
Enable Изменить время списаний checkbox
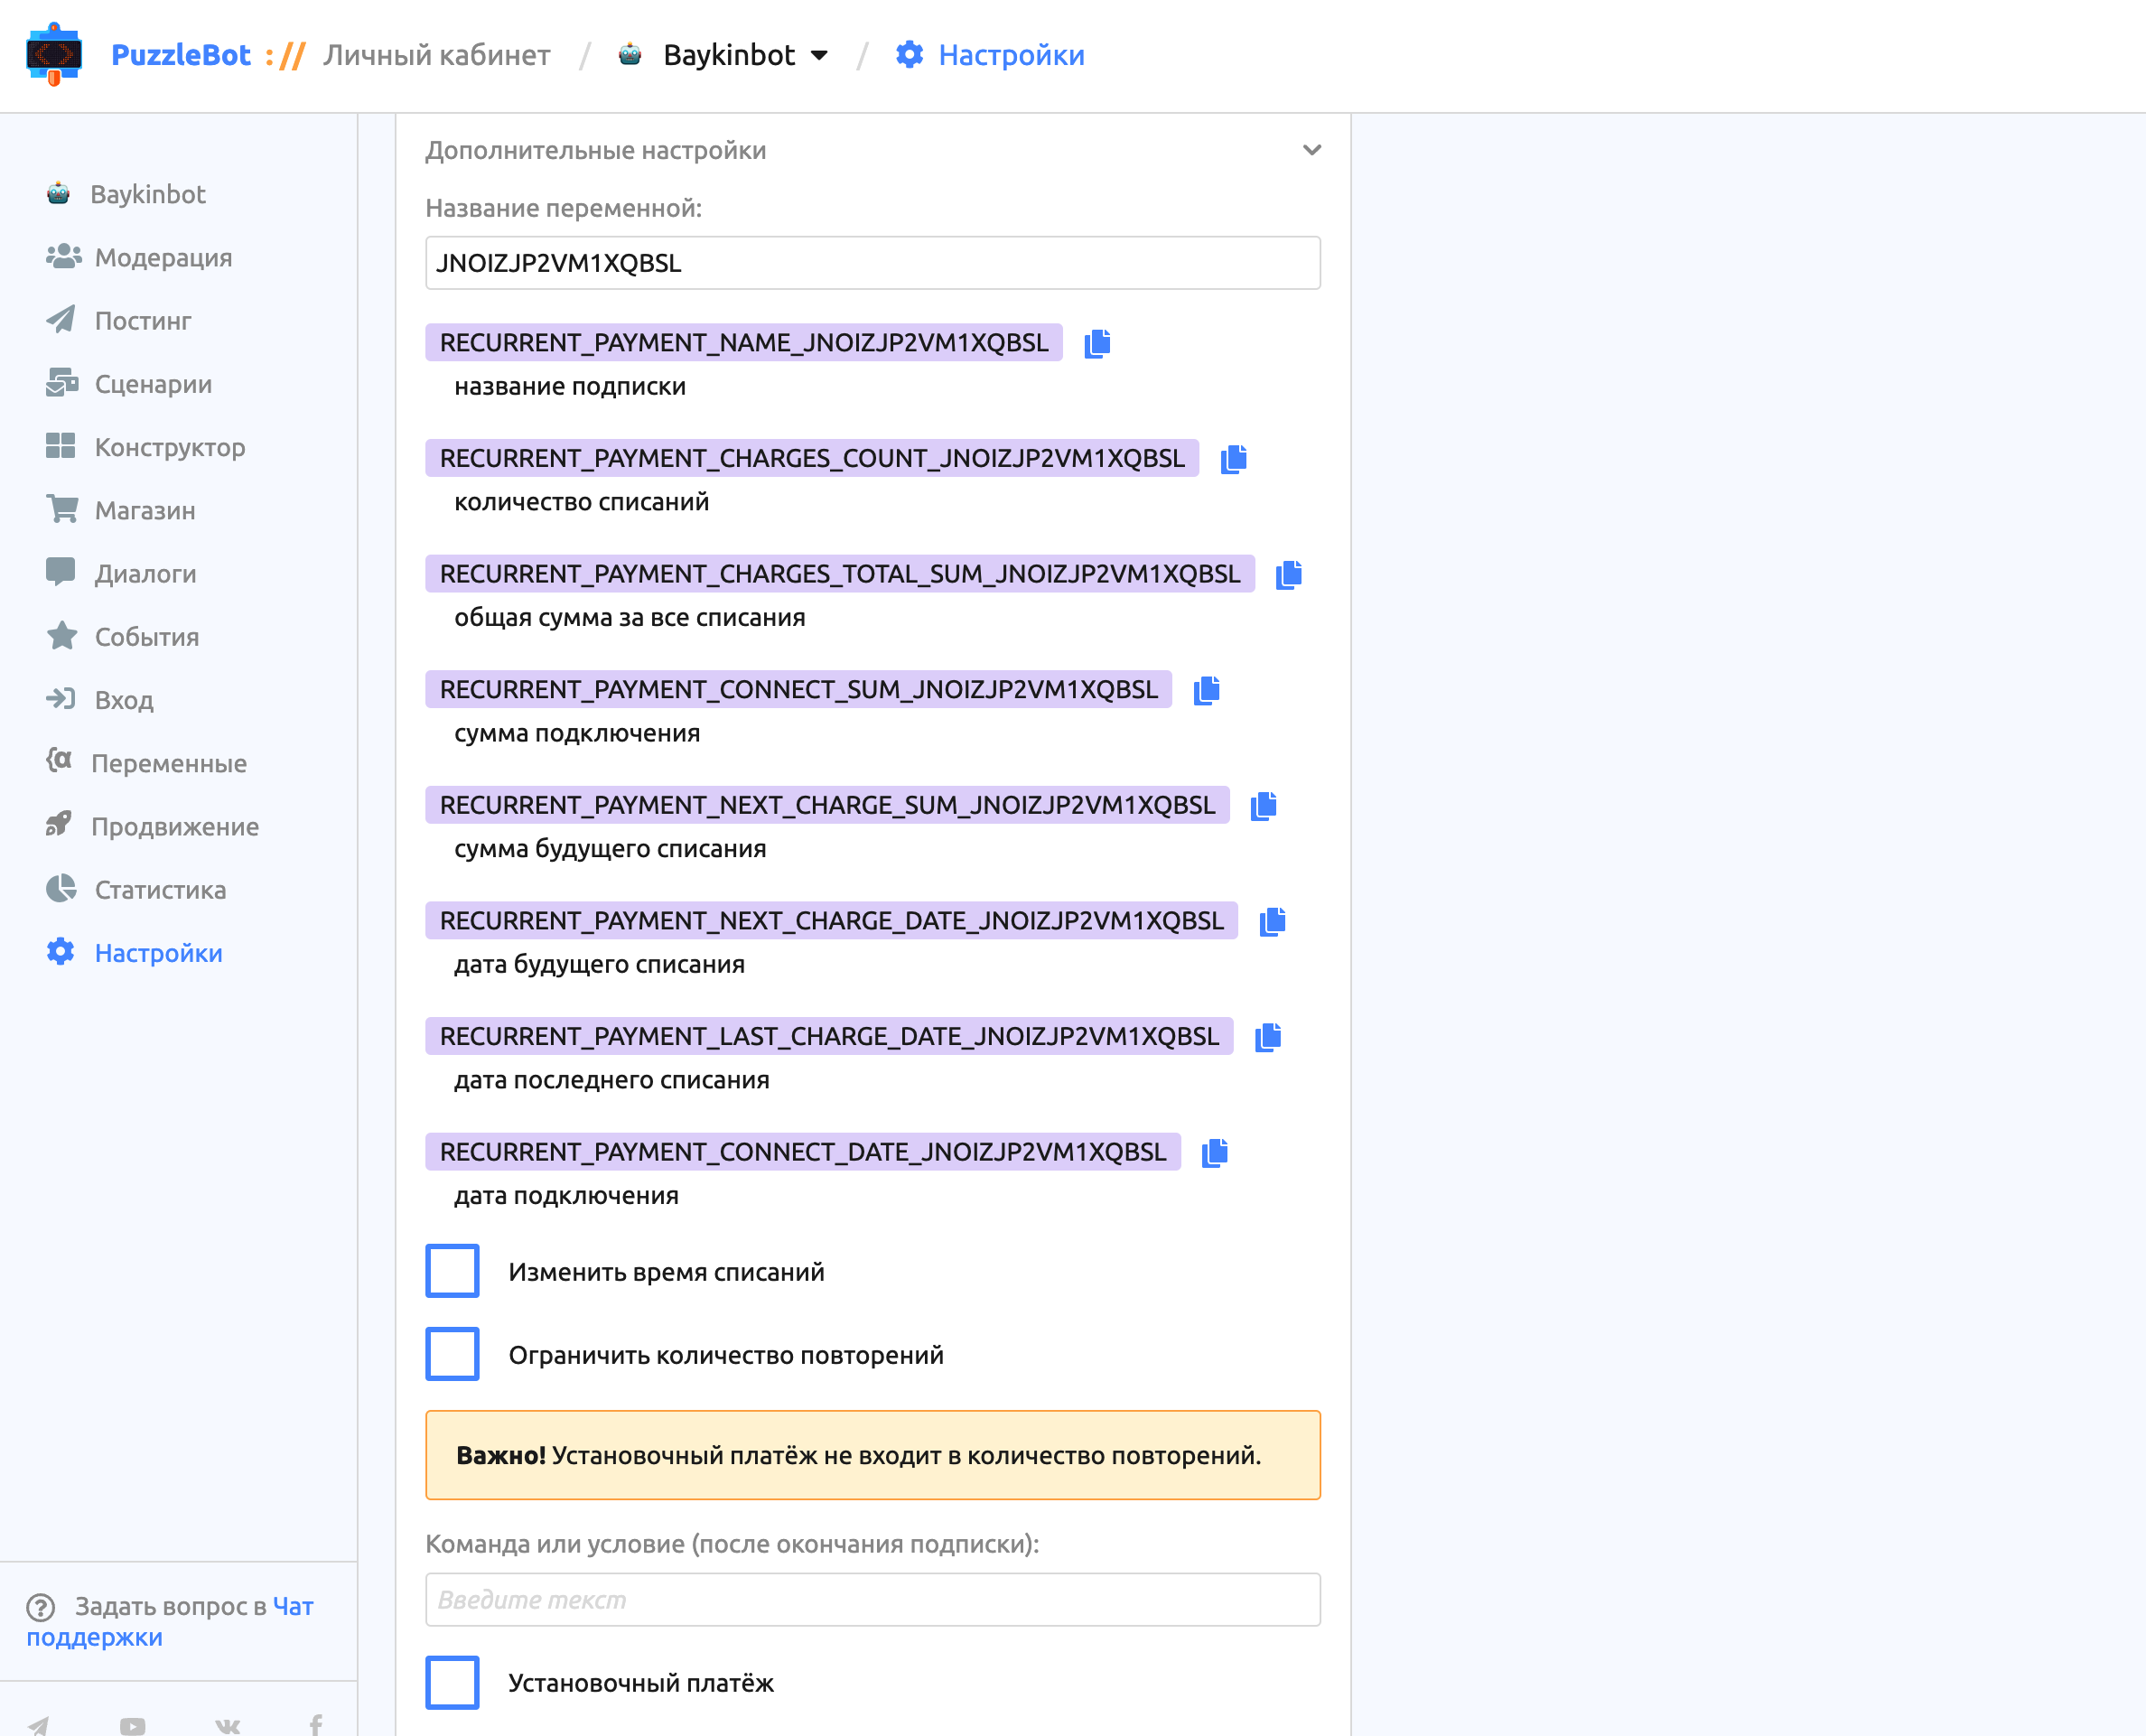pos(452,1271)
